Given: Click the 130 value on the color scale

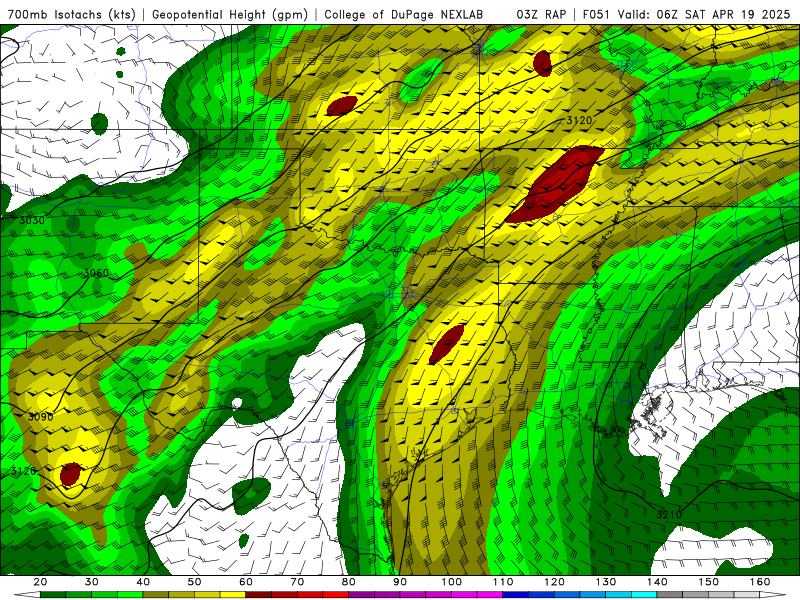Looking at the screenshot, I should coord(606,582).
